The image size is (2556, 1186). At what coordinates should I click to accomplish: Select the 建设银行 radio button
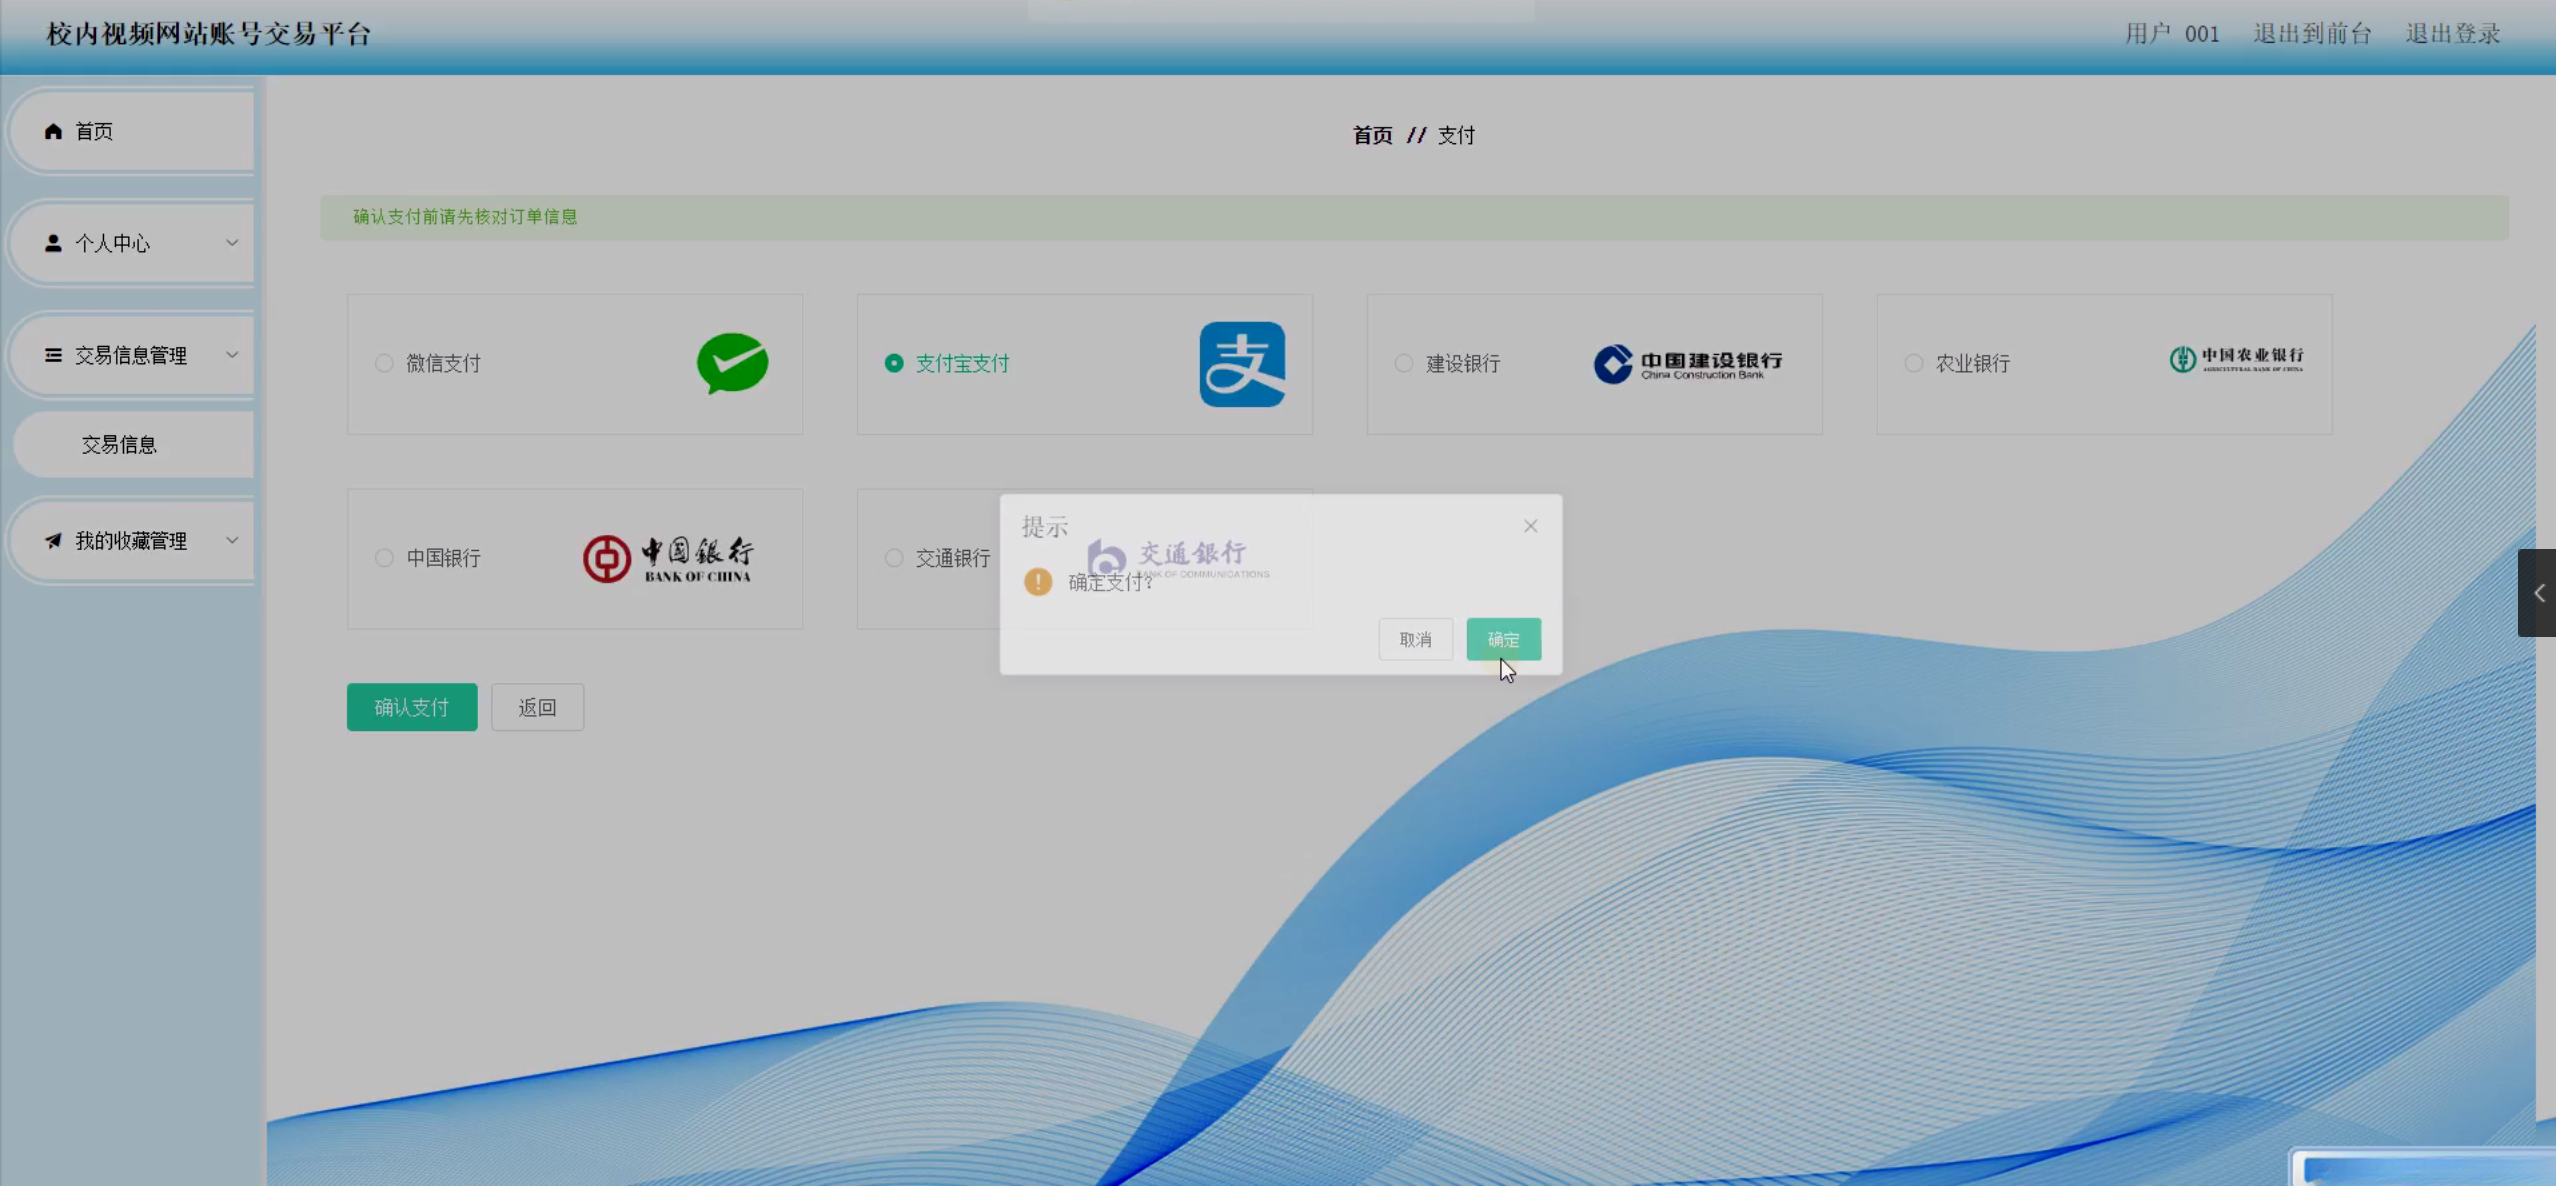pos(1404,363)
